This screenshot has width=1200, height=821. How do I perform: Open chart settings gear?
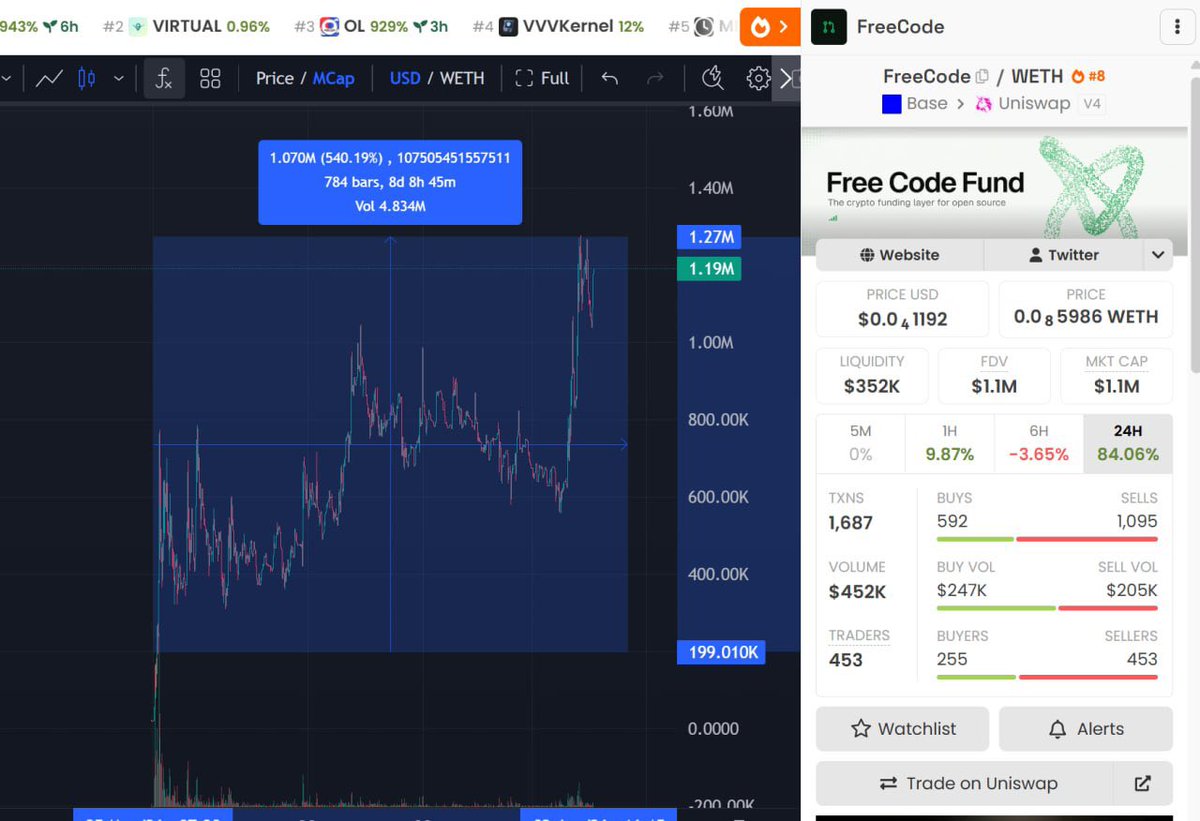coord(758,78)
